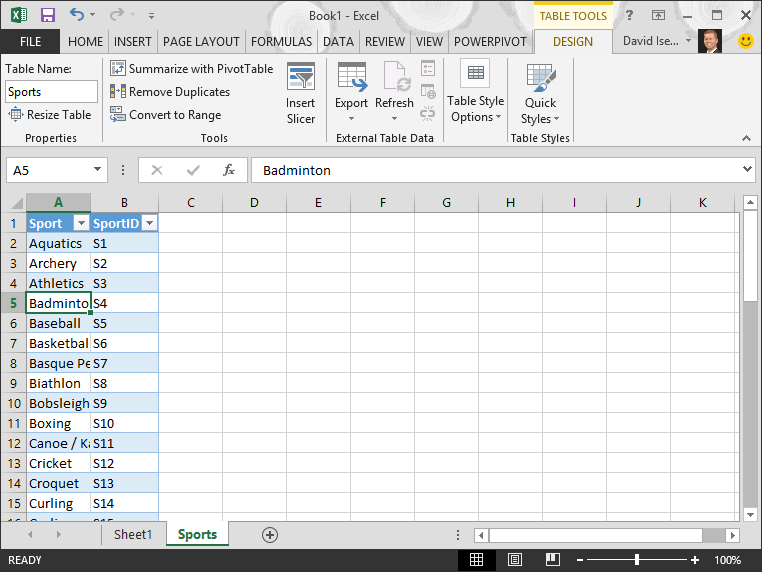Image resolution: width=762 pixels, height=572 pixels.
Task: Click the Excel application icon in the title bar
Action: coord(18,15)
